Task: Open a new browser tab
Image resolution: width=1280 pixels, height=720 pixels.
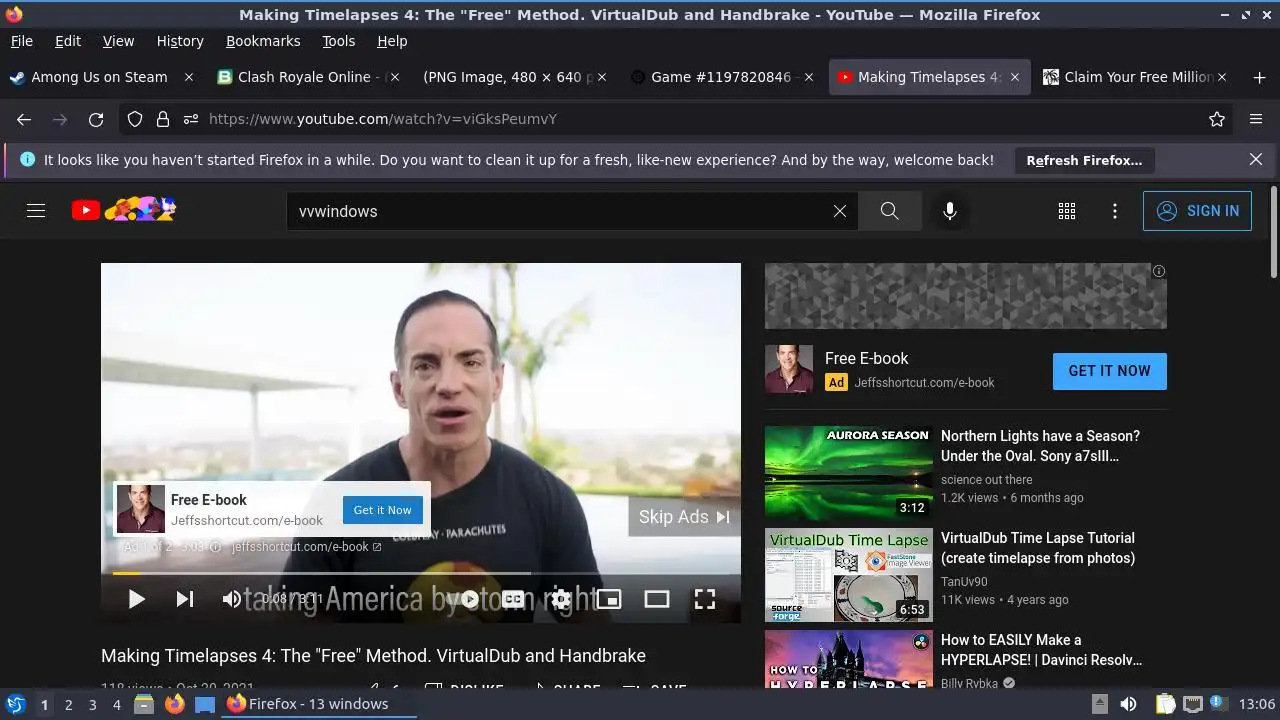Action: click(x=1259, y=77)
